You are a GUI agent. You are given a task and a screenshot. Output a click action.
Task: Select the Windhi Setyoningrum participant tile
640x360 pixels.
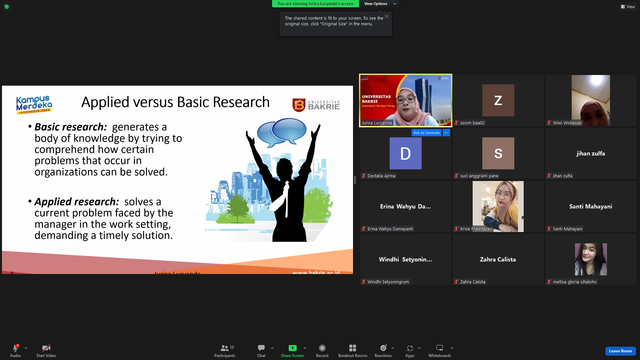406,260
